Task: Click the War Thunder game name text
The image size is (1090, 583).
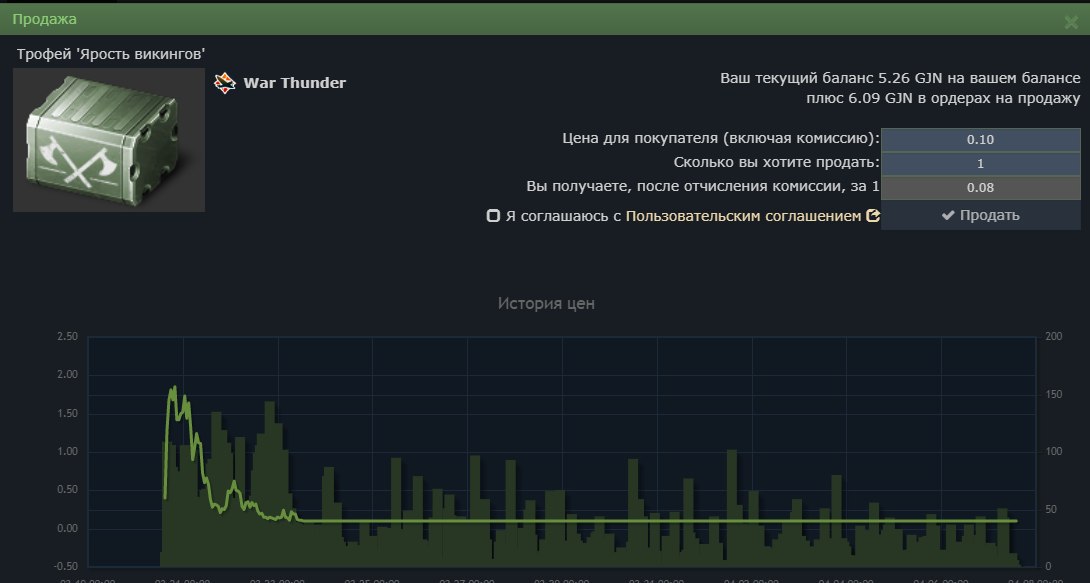Action: [295, 83]
